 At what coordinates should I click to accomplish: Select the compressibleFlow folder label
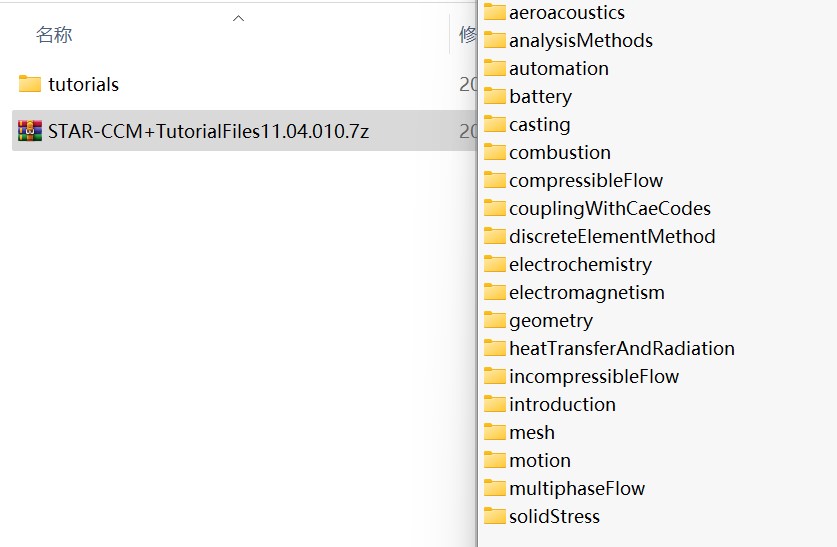click(585, 181)
